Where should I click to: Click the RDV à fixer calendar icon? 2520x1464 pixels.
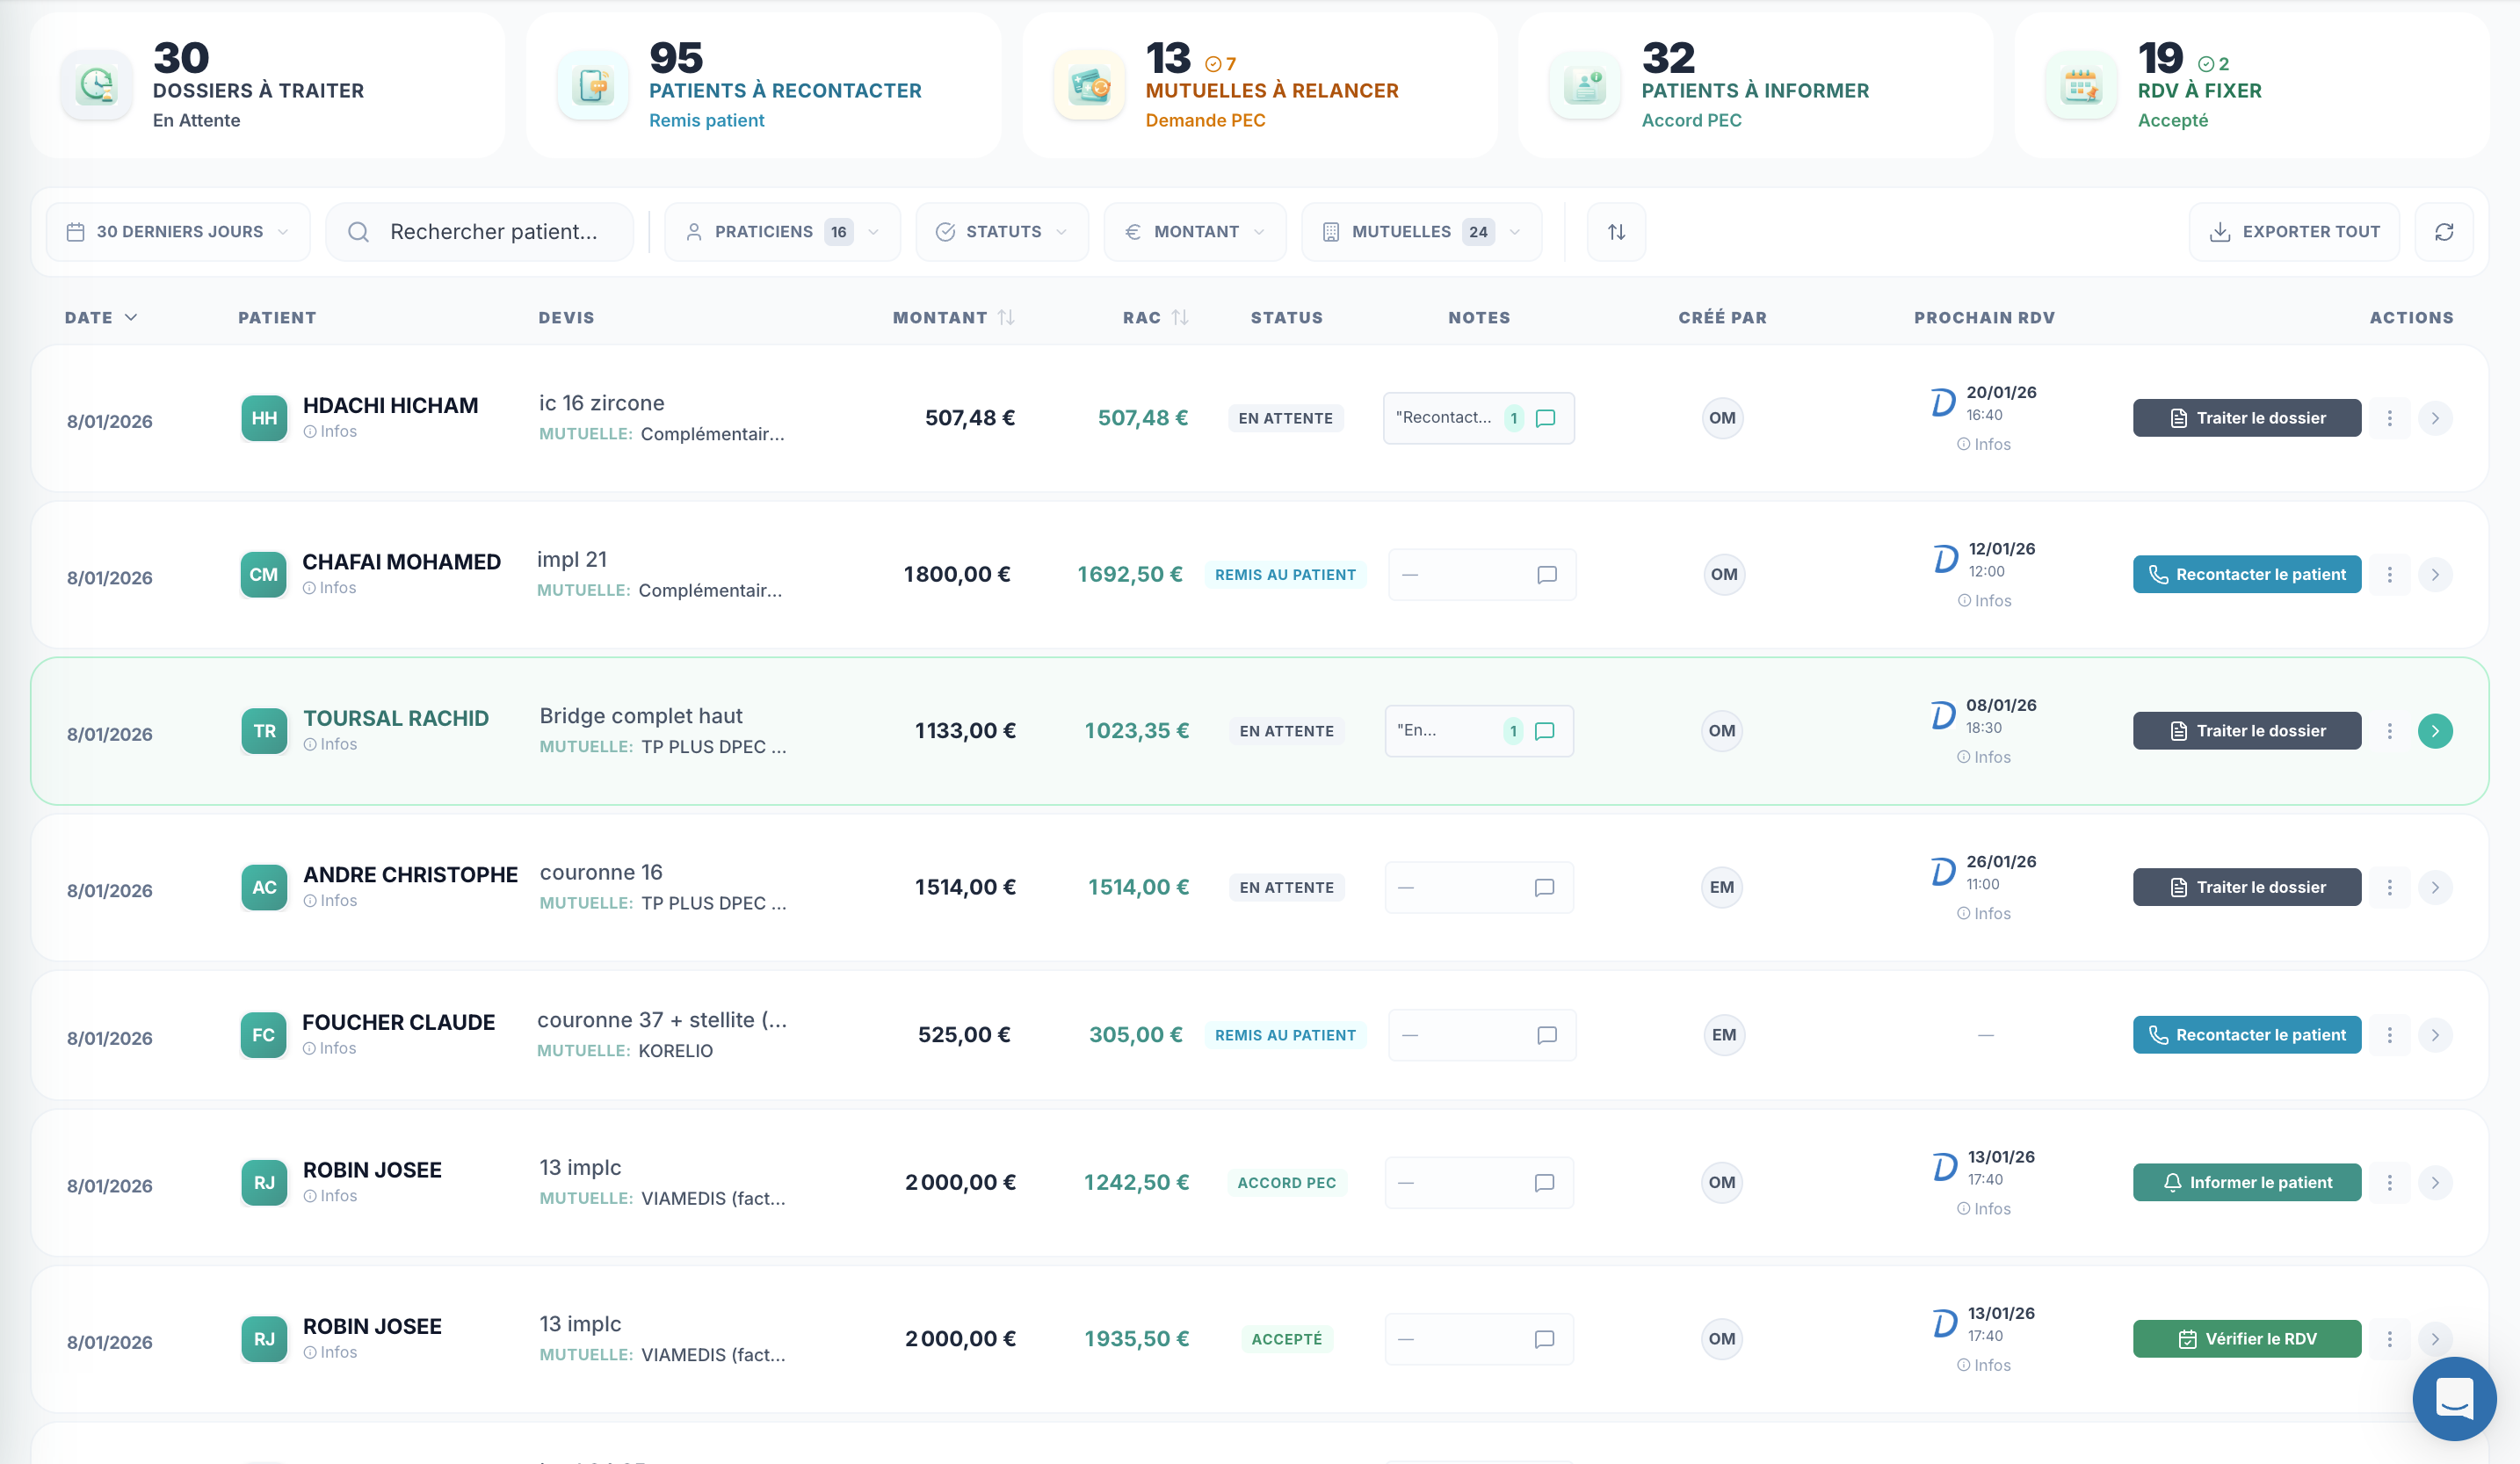point(2082,86)
